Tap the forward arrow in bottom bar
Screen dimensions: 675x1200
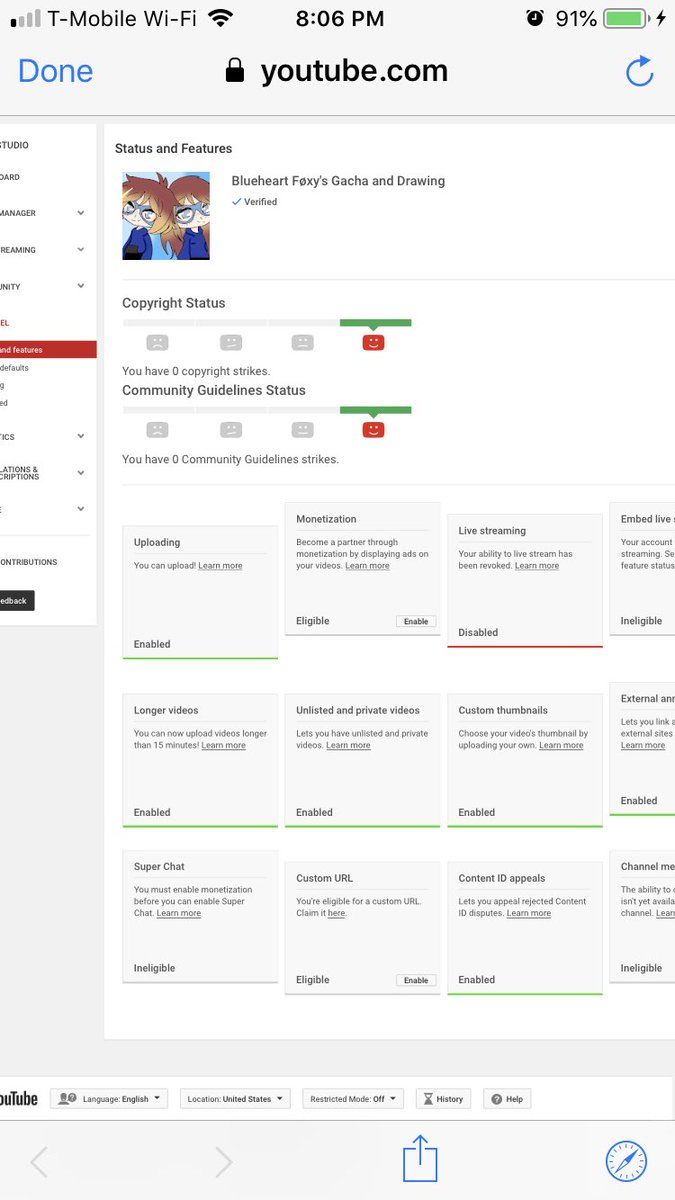pos(223,1161)
